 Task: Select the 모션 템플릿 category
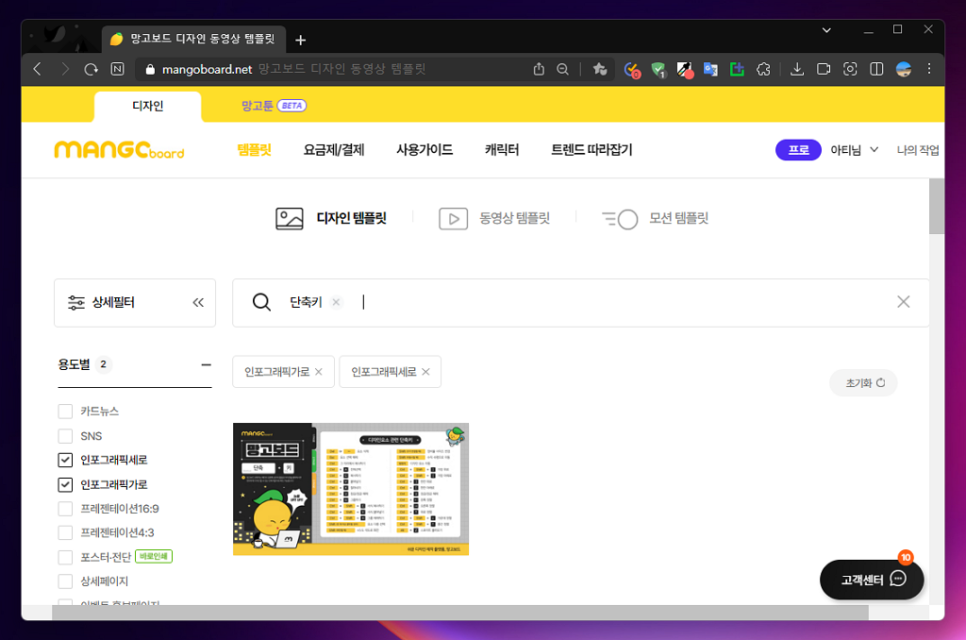click(655, 219)
